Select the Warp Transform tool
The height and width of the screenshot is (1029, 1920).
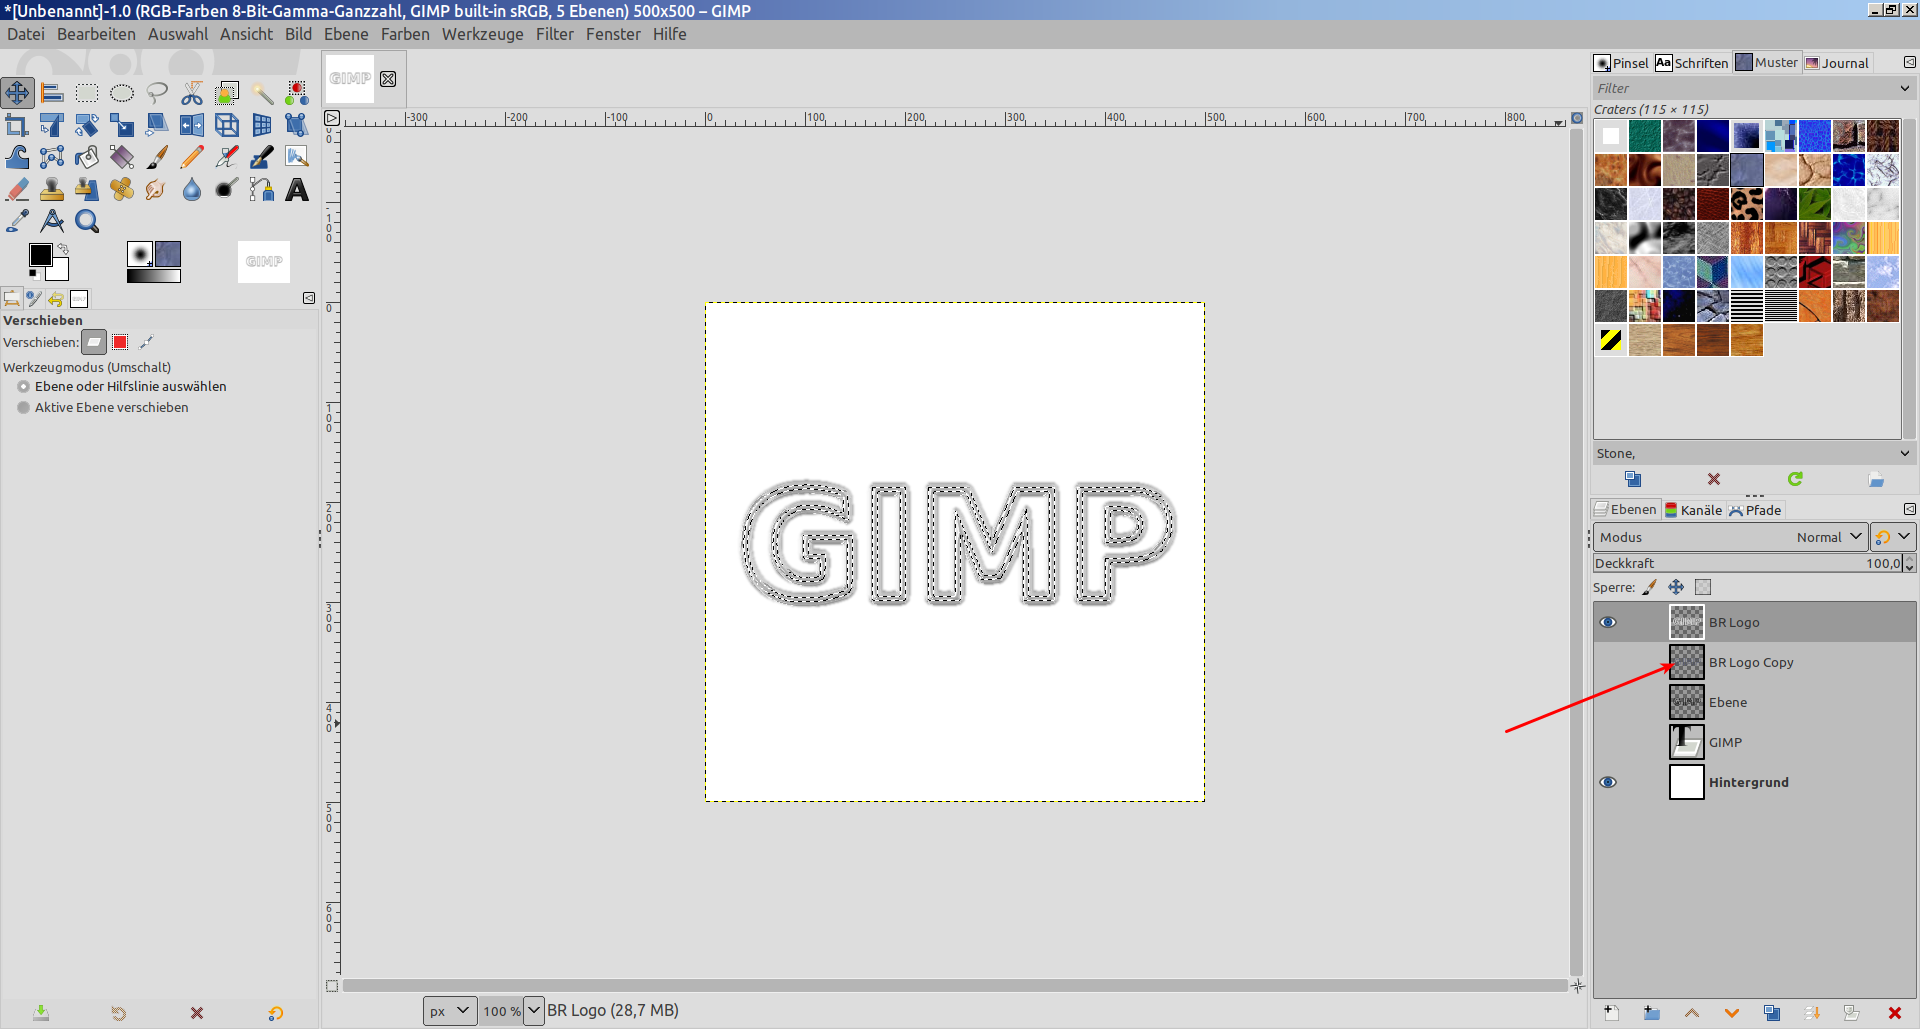coord(17,157)
